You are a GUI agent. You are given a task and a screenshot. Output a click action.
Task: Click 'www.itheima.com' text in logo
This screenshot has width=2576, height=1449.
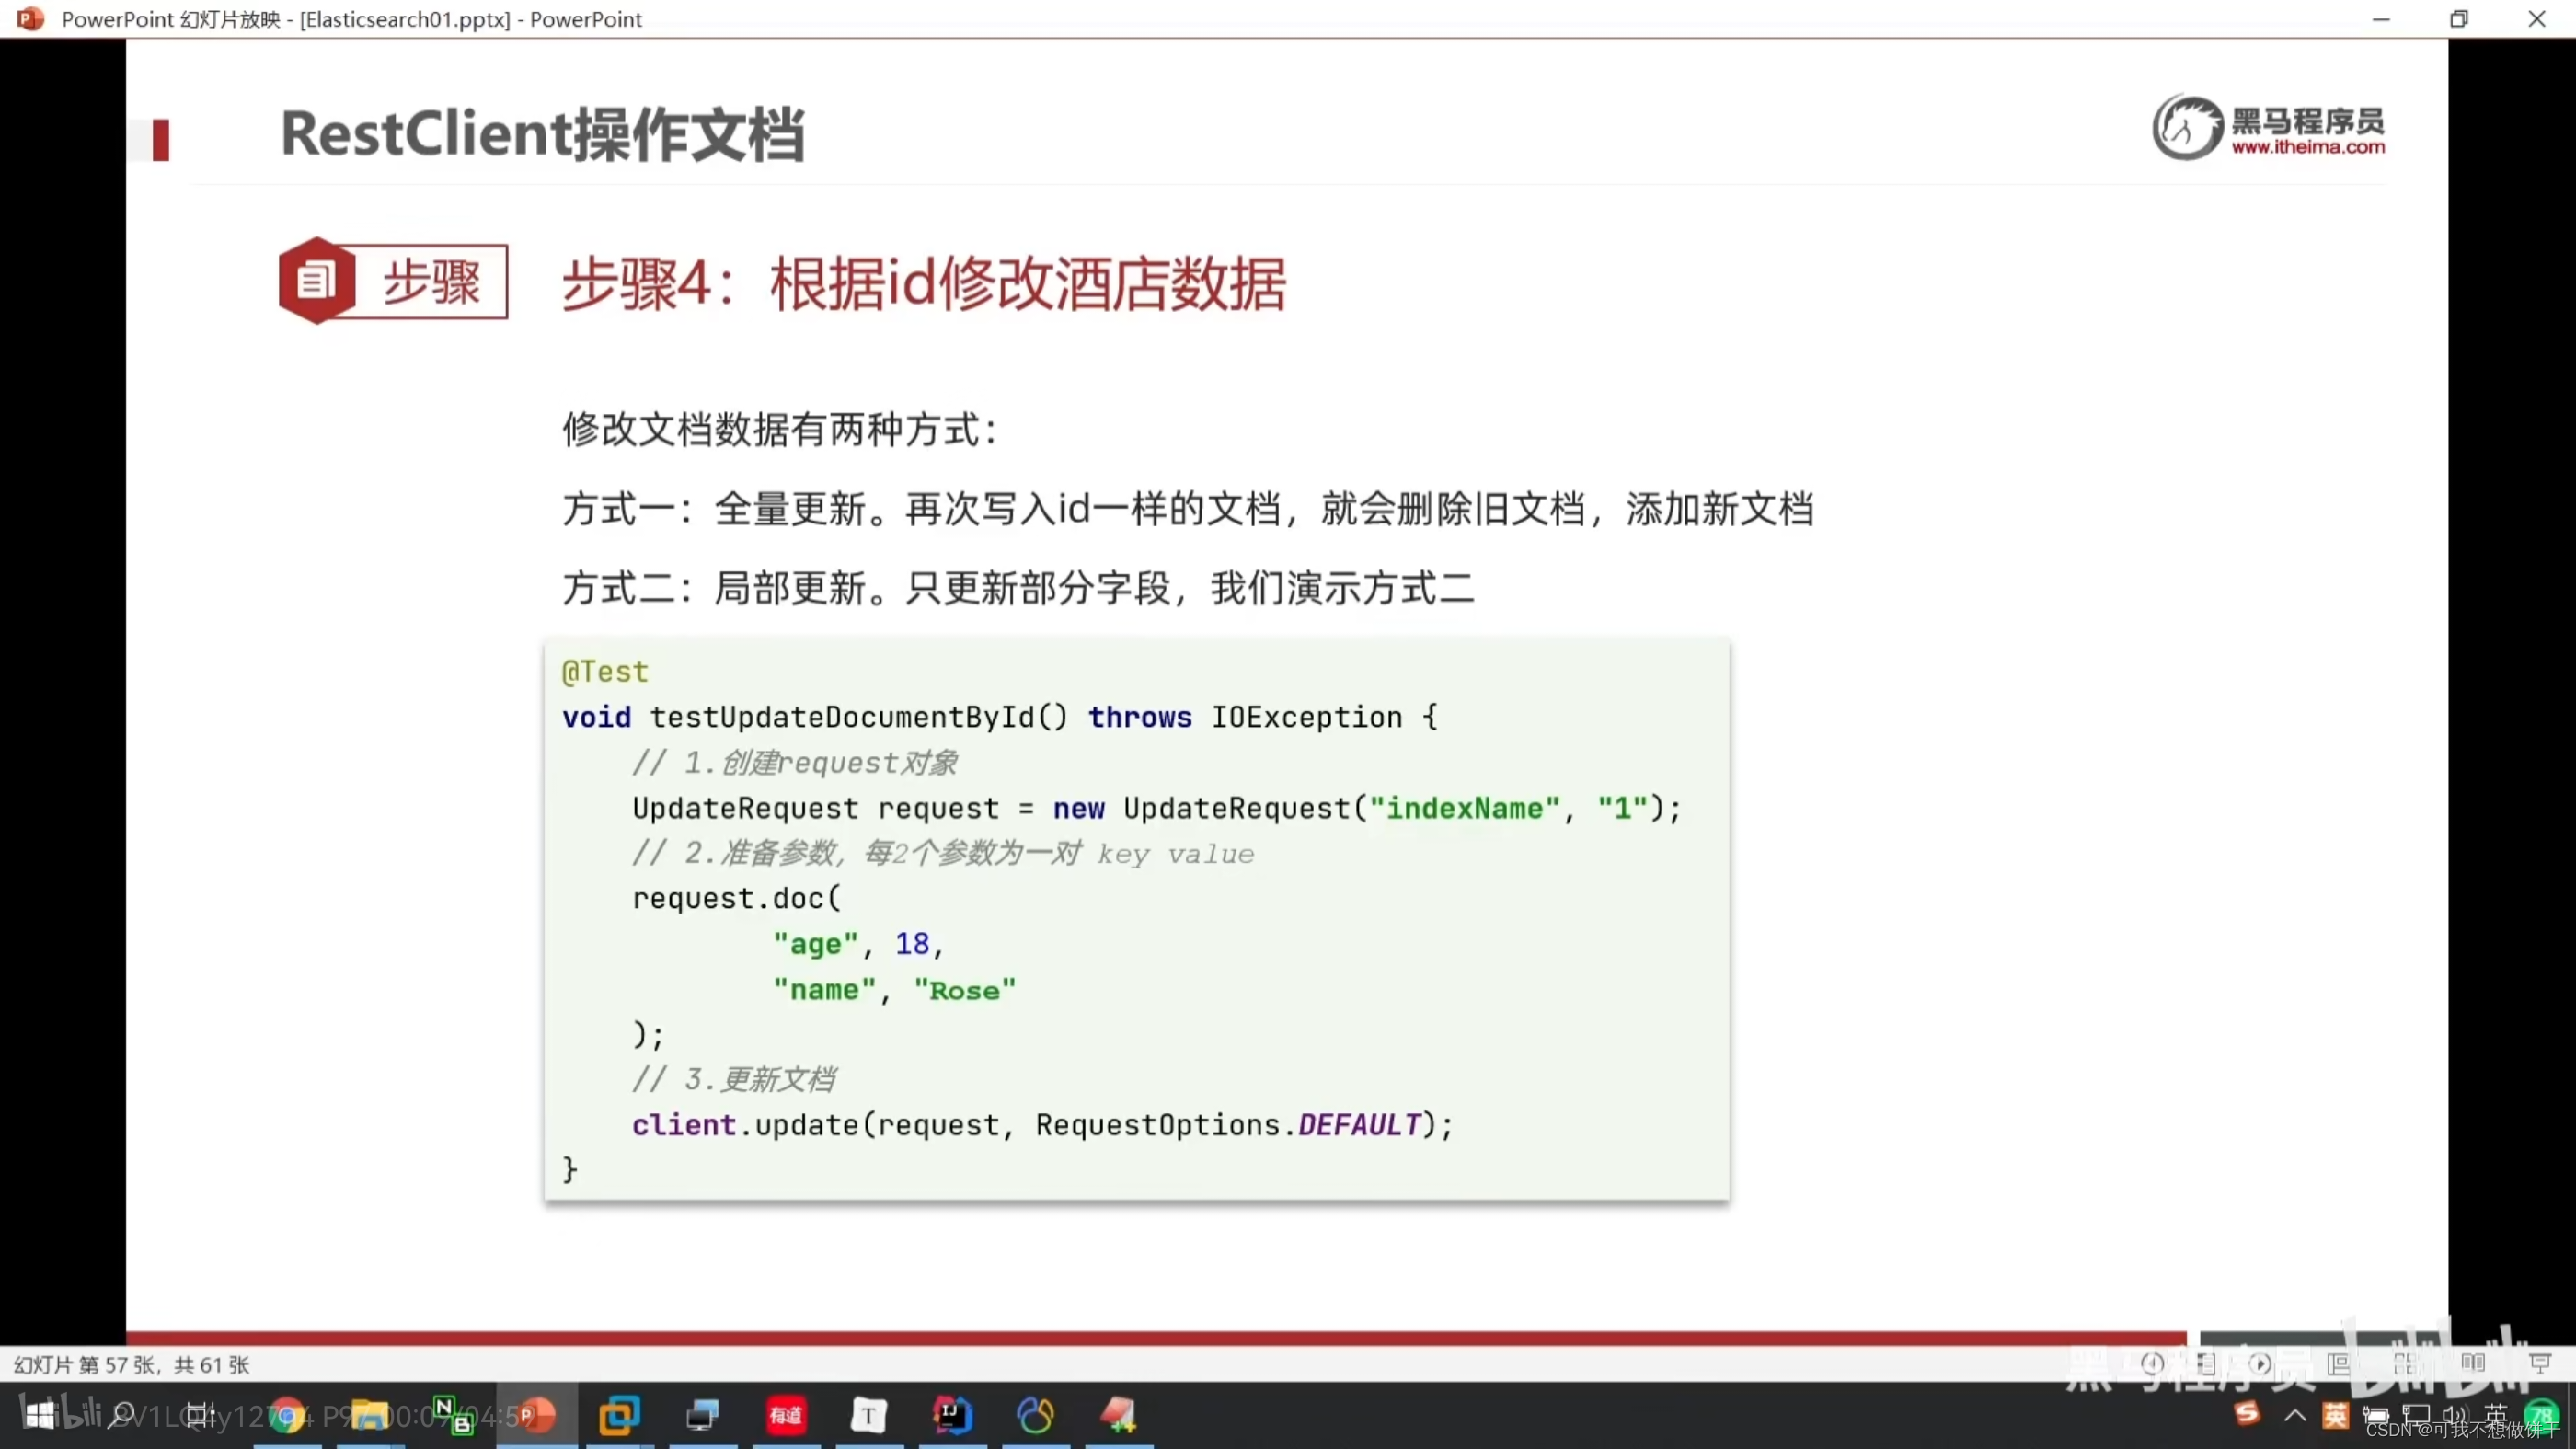pyautogui.click(x=2308, y=147)
